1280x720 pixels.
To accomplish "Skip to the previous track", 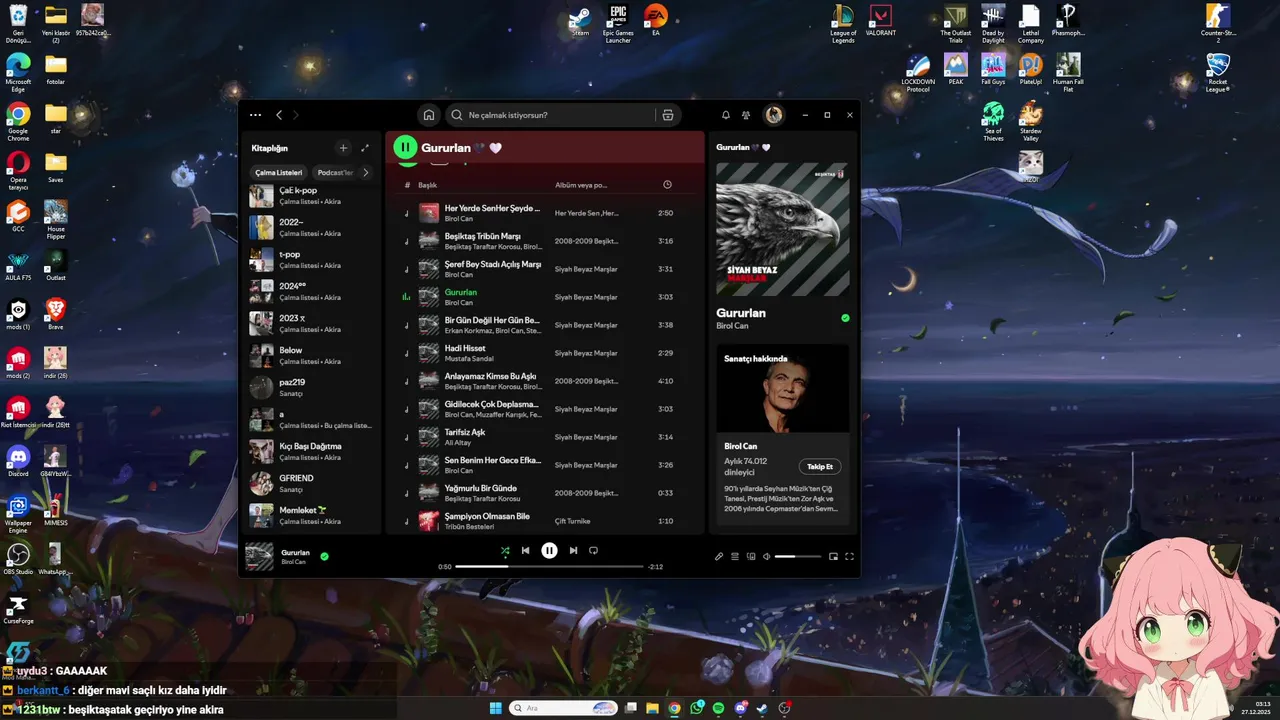I will pos(525,550).
